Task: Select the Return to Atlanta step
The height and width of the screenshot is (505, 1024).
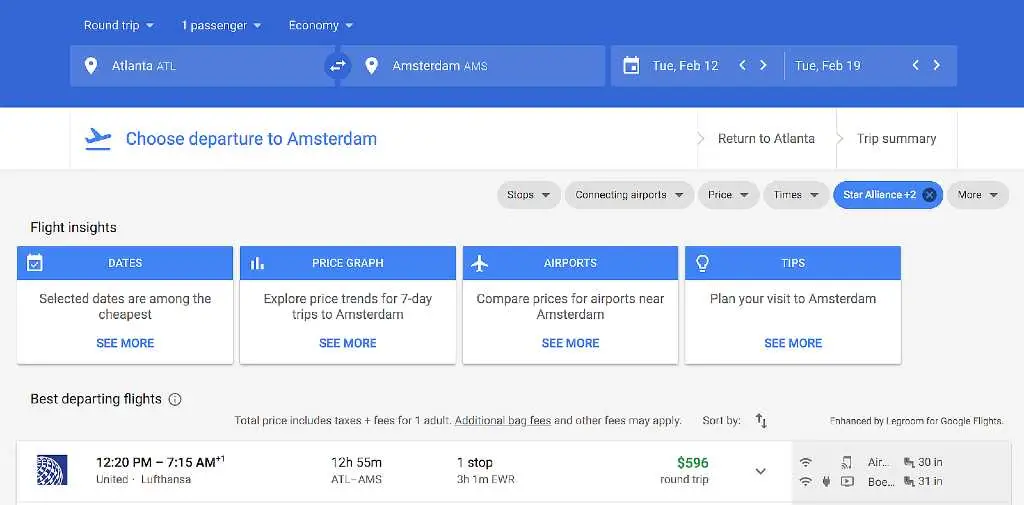Action: pos(766,138)
